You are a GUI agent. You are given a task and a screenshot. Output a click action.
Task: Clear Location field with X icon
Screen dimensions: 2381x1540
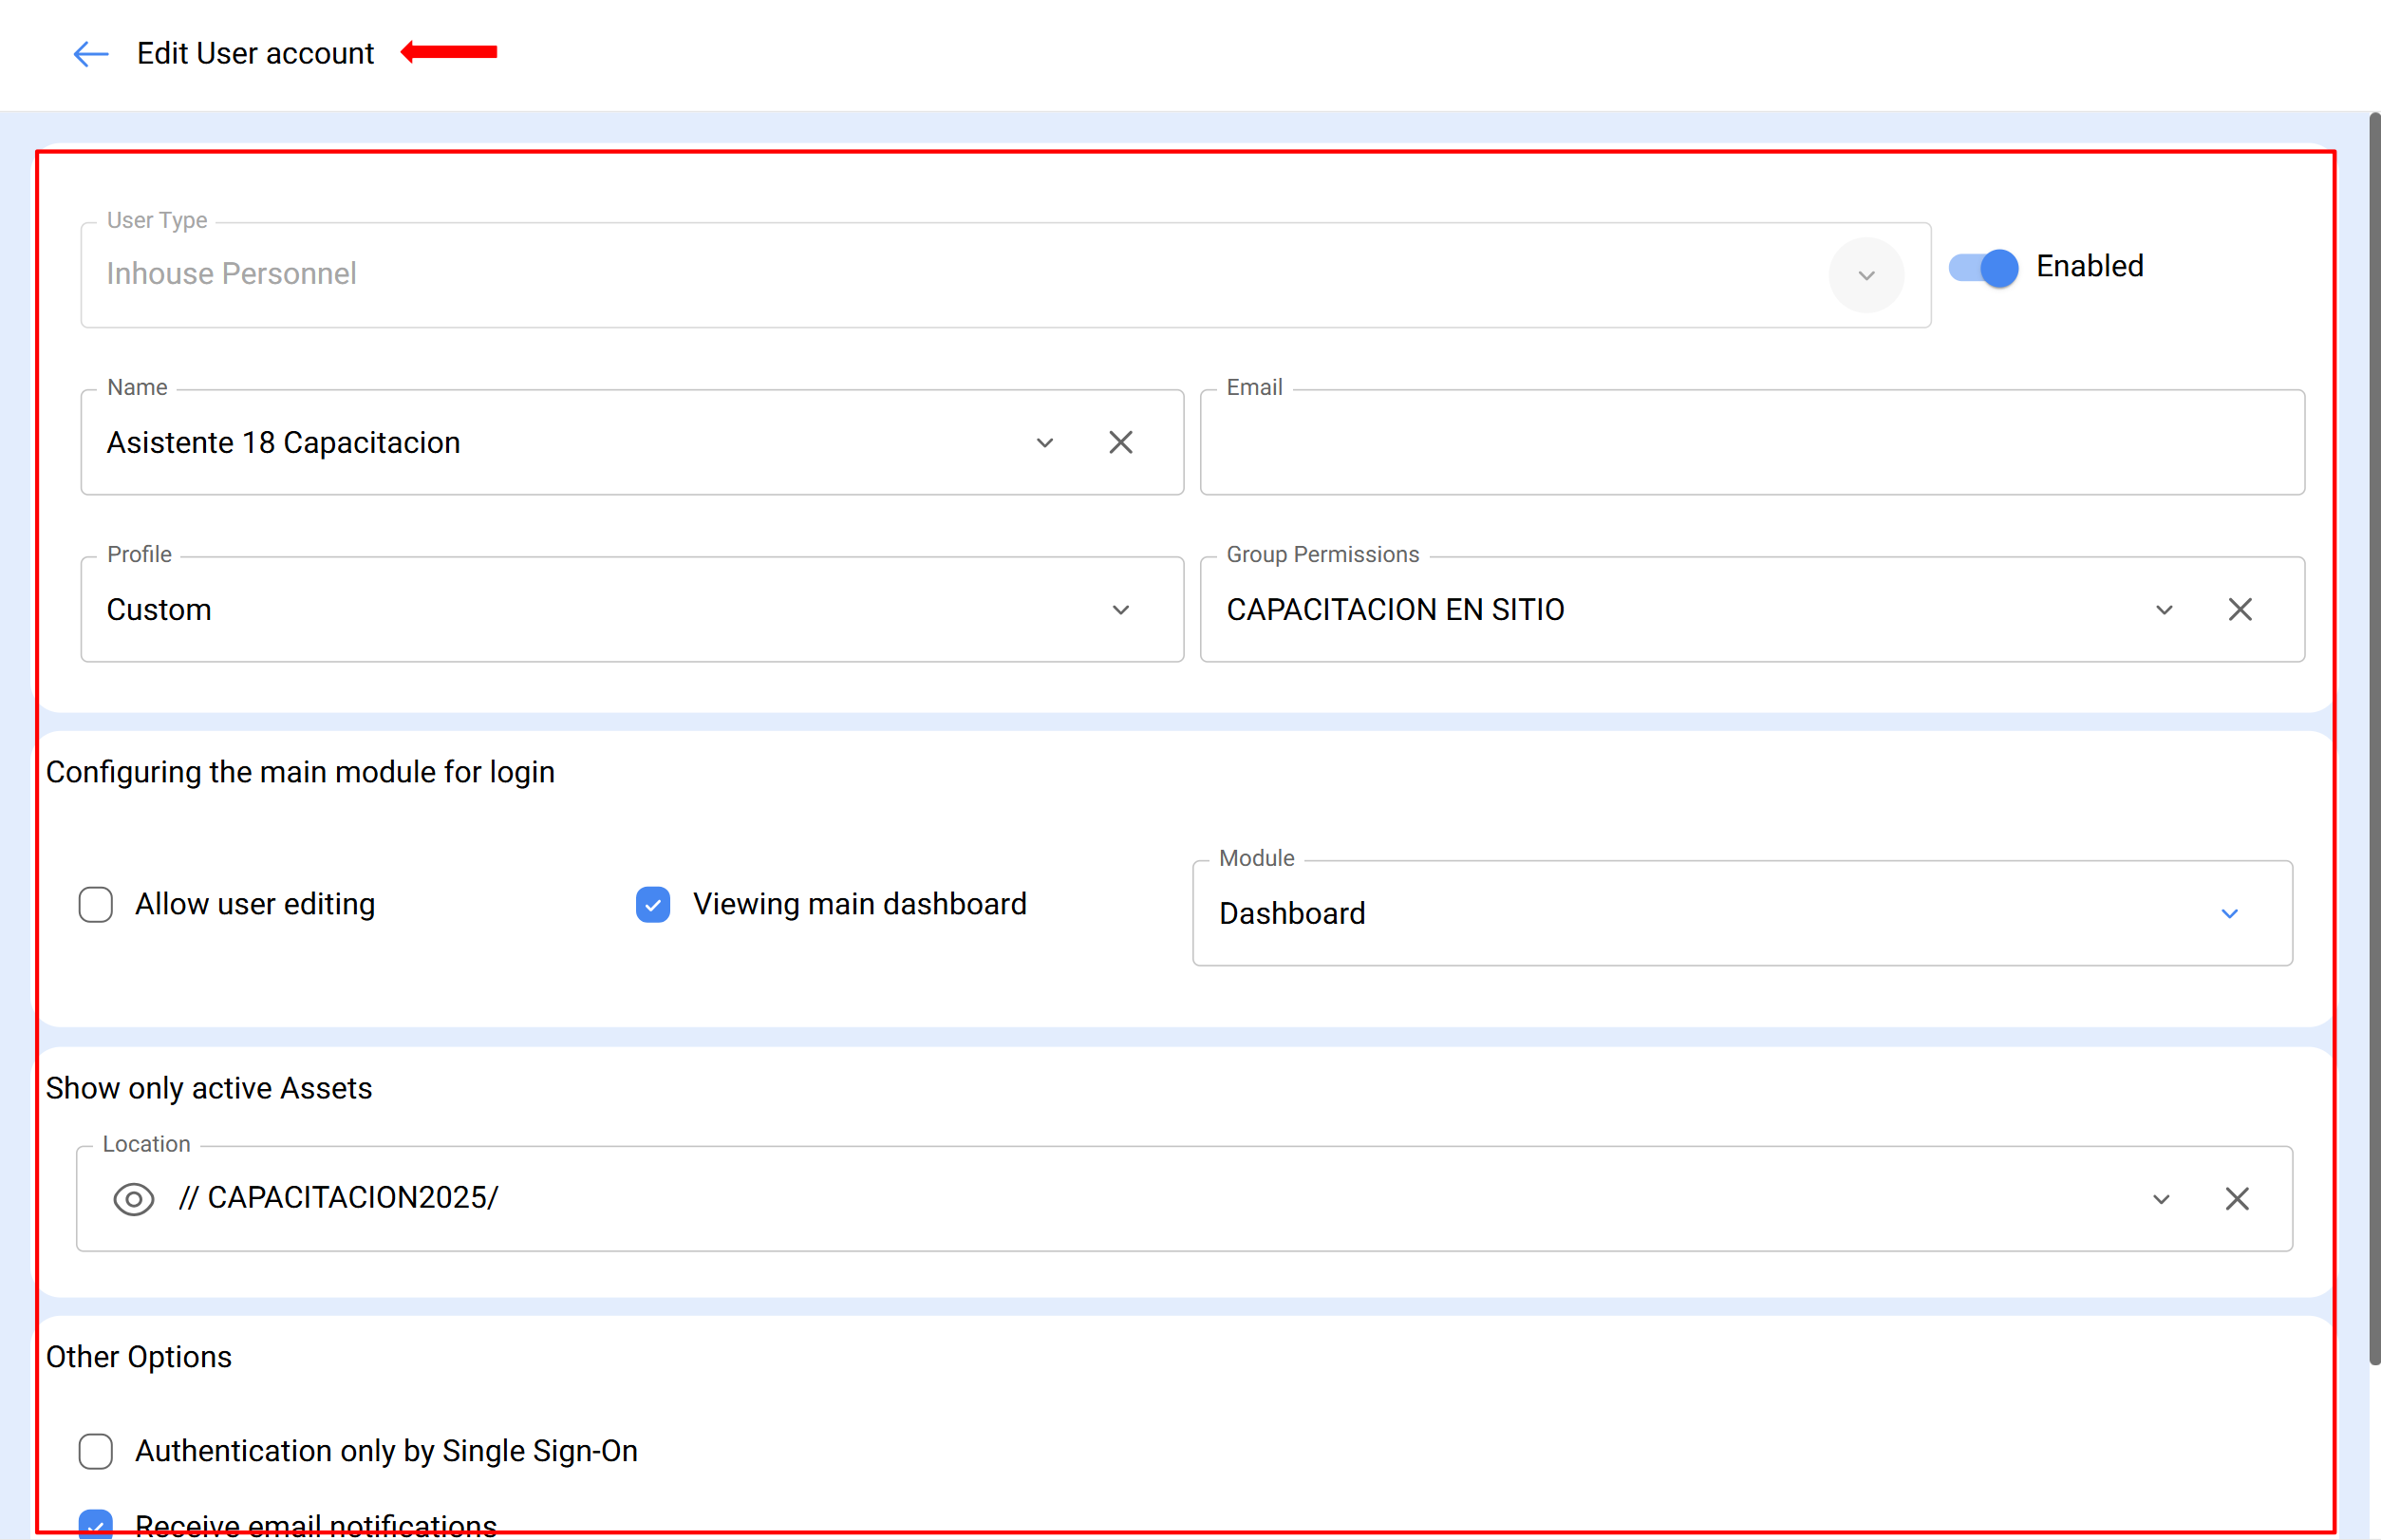2236,1198
